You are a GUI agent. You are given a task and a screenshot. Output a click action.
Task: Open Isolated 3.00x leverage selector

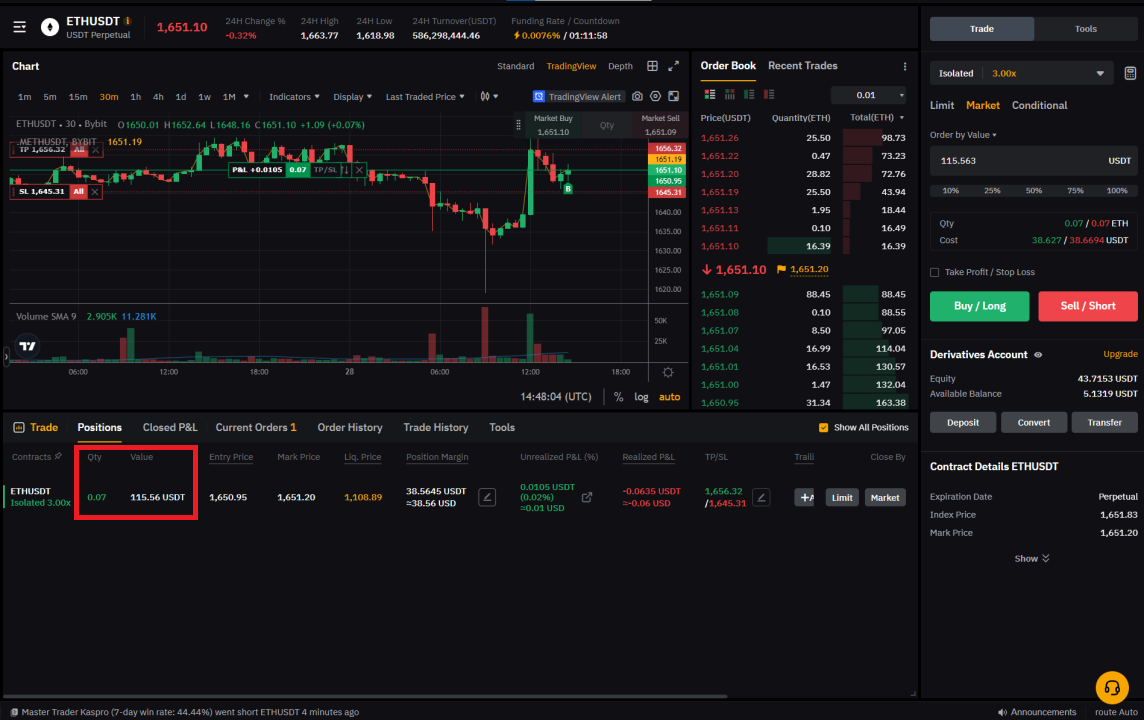pos(1021,74)
